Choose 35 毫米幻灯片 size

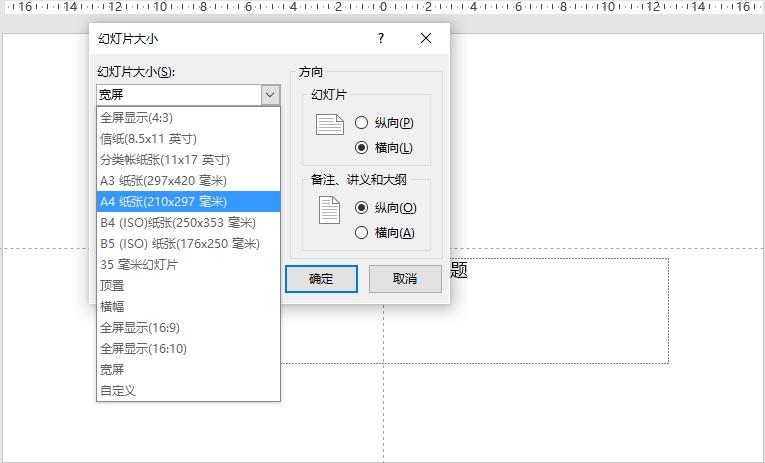(x=188, y=264)
